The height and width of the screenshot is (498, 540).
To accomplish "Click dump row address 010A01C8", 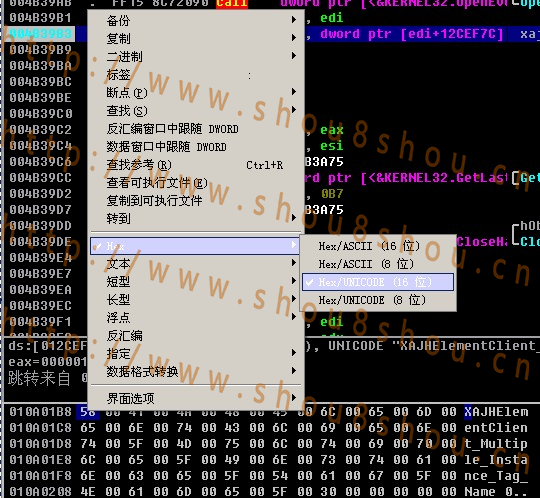I will pyautogui.click(x=40, y=428).
